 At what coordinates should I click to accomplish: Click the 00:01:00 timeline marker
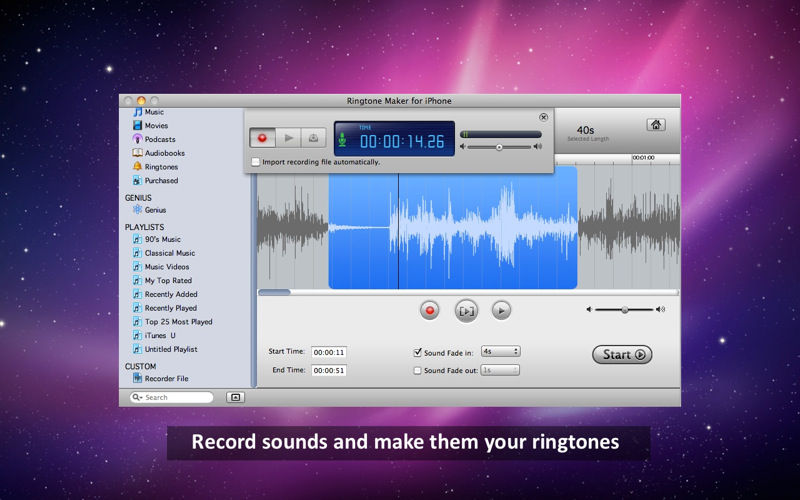pyautogui.click(x=643, y=158)
